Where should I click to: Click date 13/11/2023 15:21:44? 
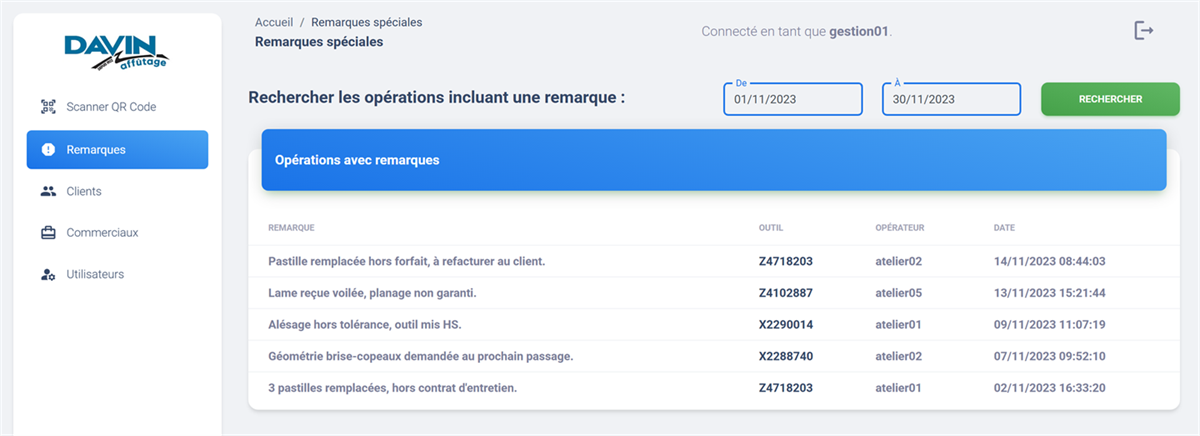click(1049, 293)
